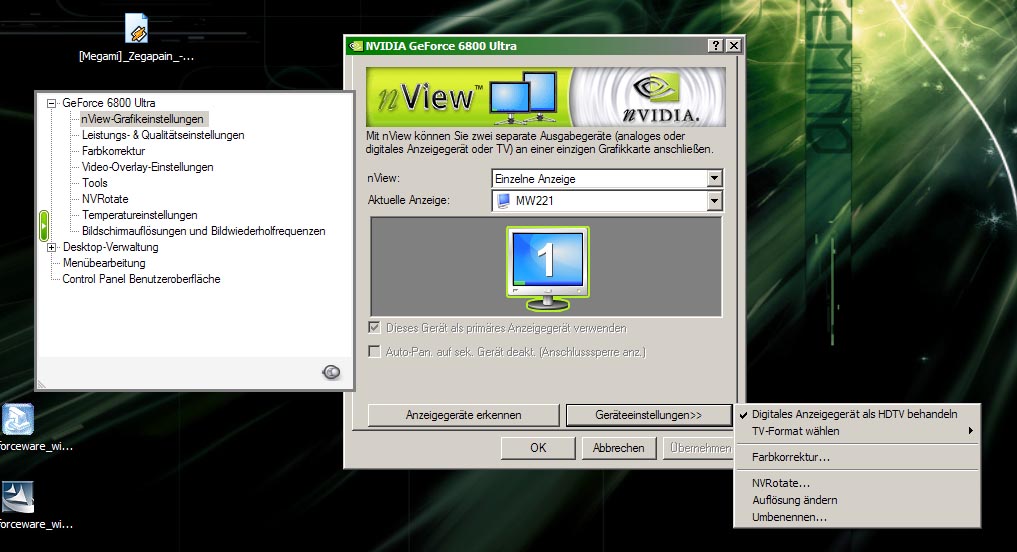The width and height of the screenshot is (1017, 552).
Task: Click 'Geräteeinstellungen>>' button
Action: [x=649, y=415]
